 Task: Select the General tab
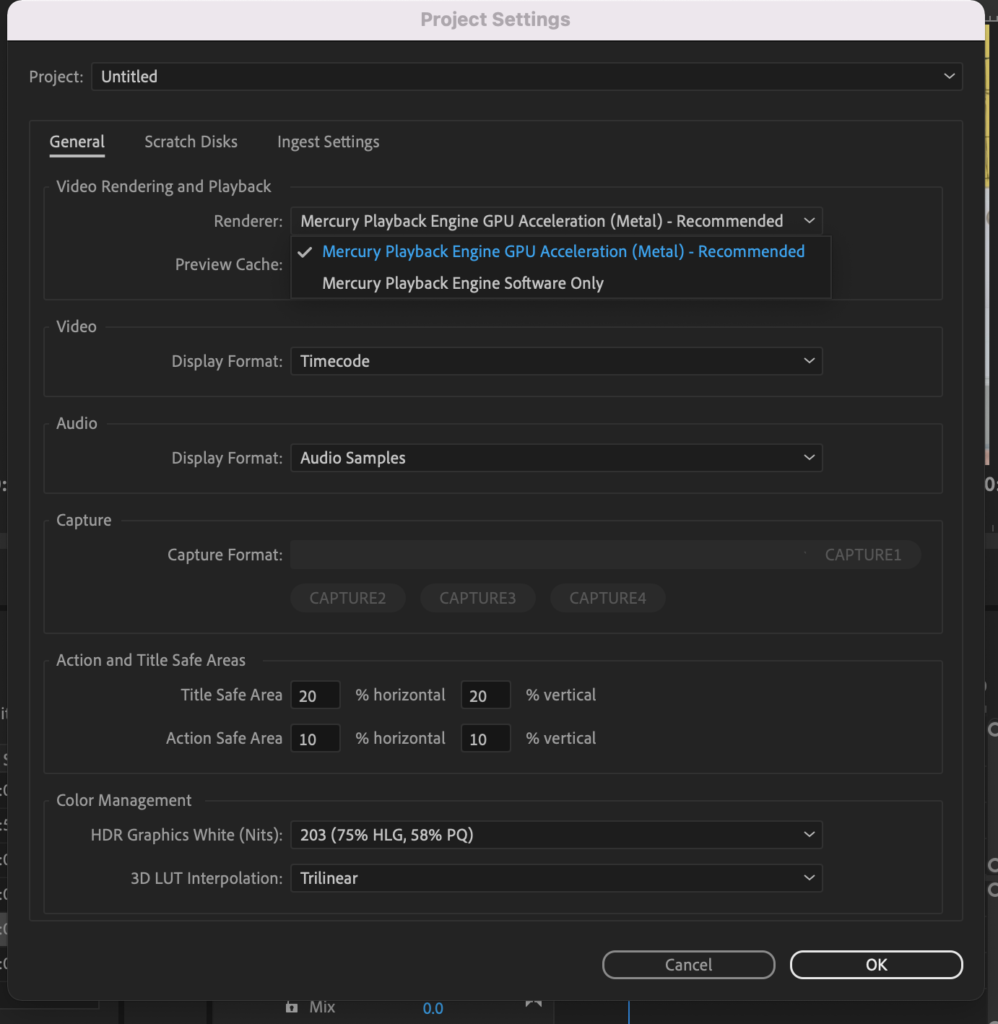click(77, 142)
